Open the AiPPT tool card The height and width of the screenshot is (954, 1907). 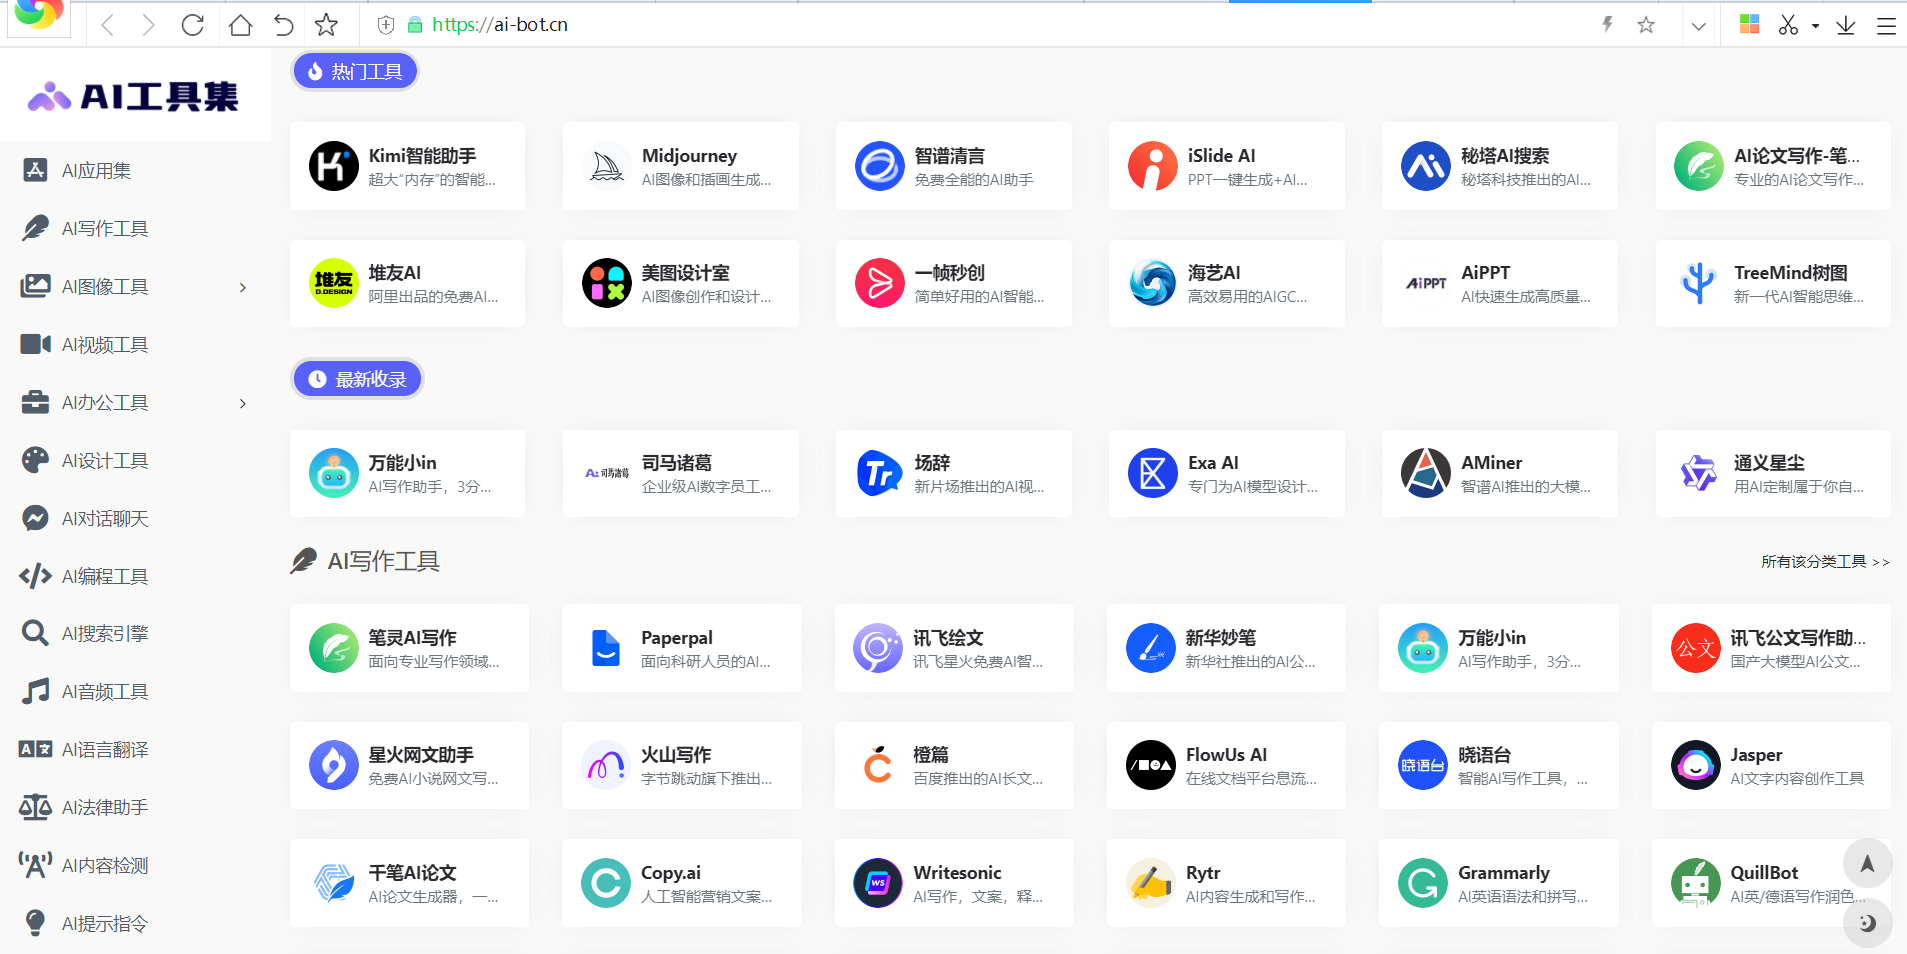click(1499, 283)
